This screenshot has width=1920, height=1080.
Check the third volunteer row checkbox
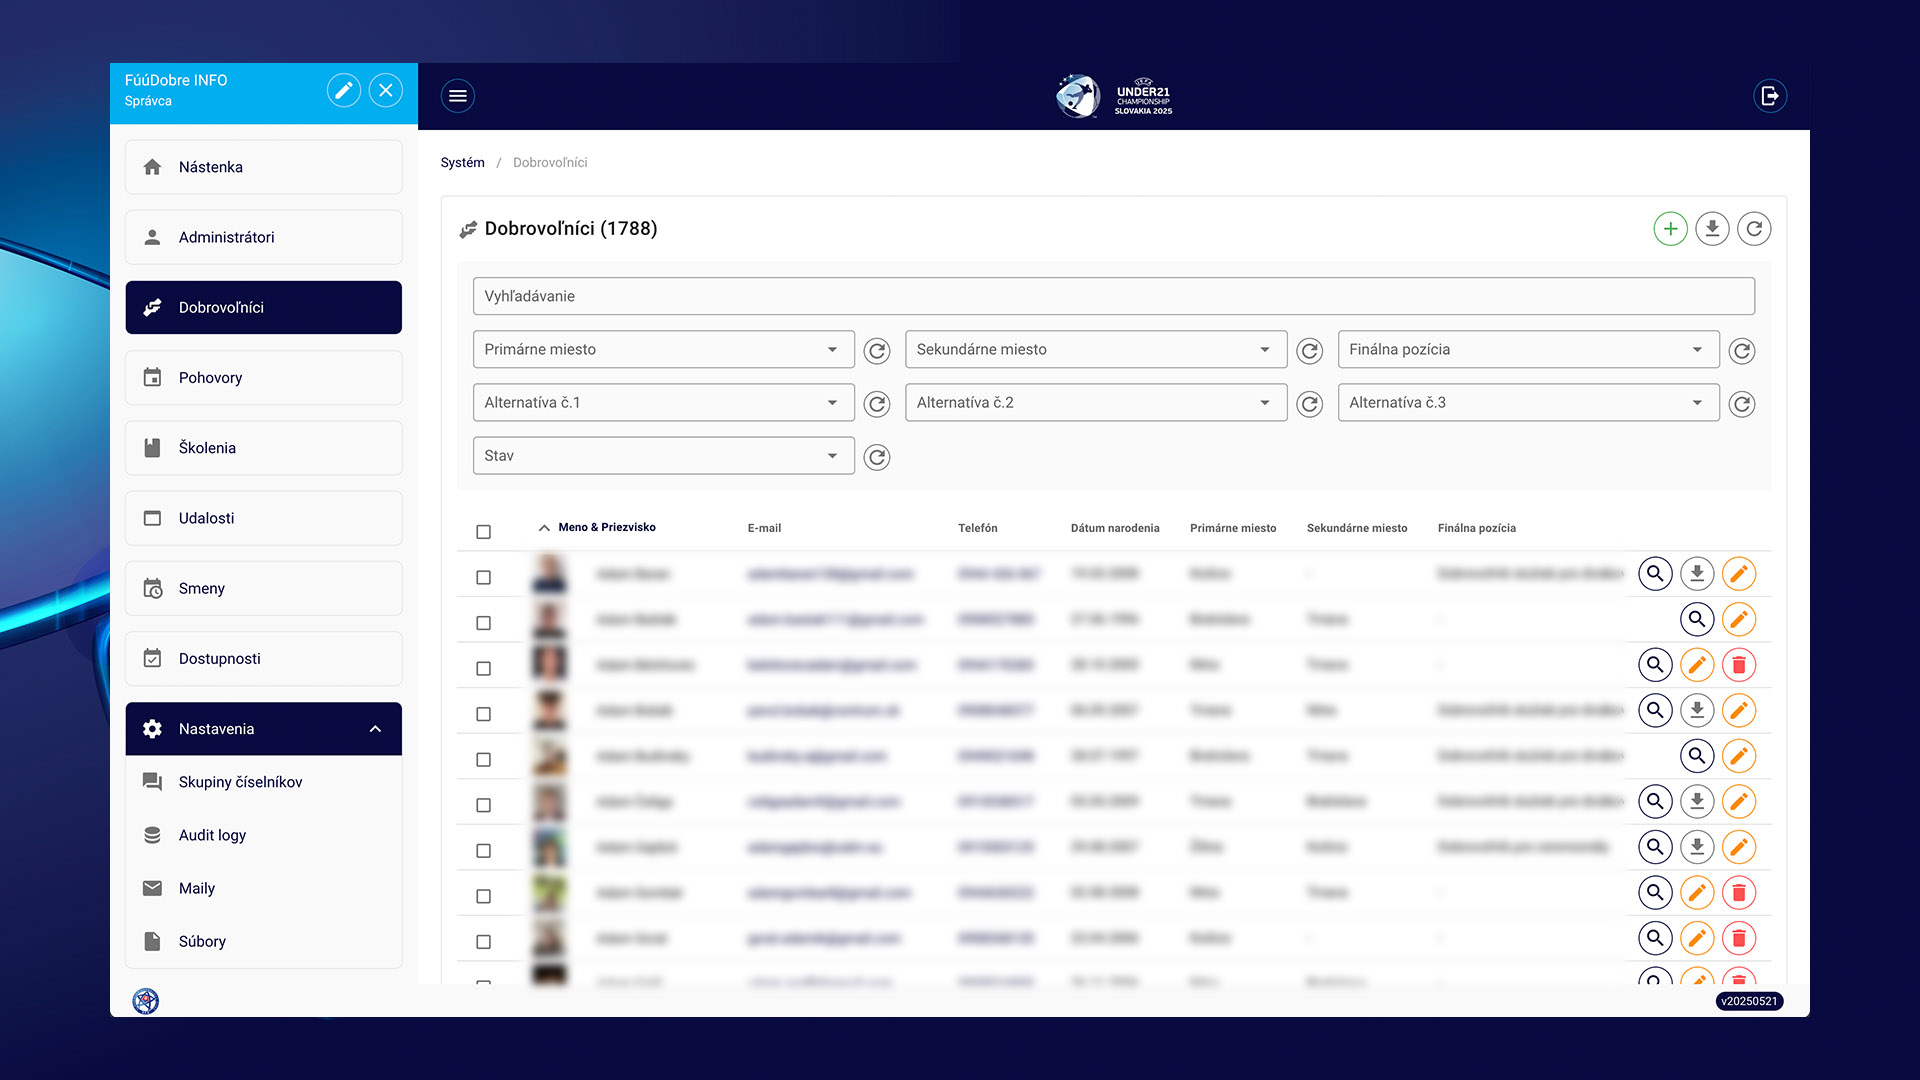pyautogui.click(x=484, y=669)
